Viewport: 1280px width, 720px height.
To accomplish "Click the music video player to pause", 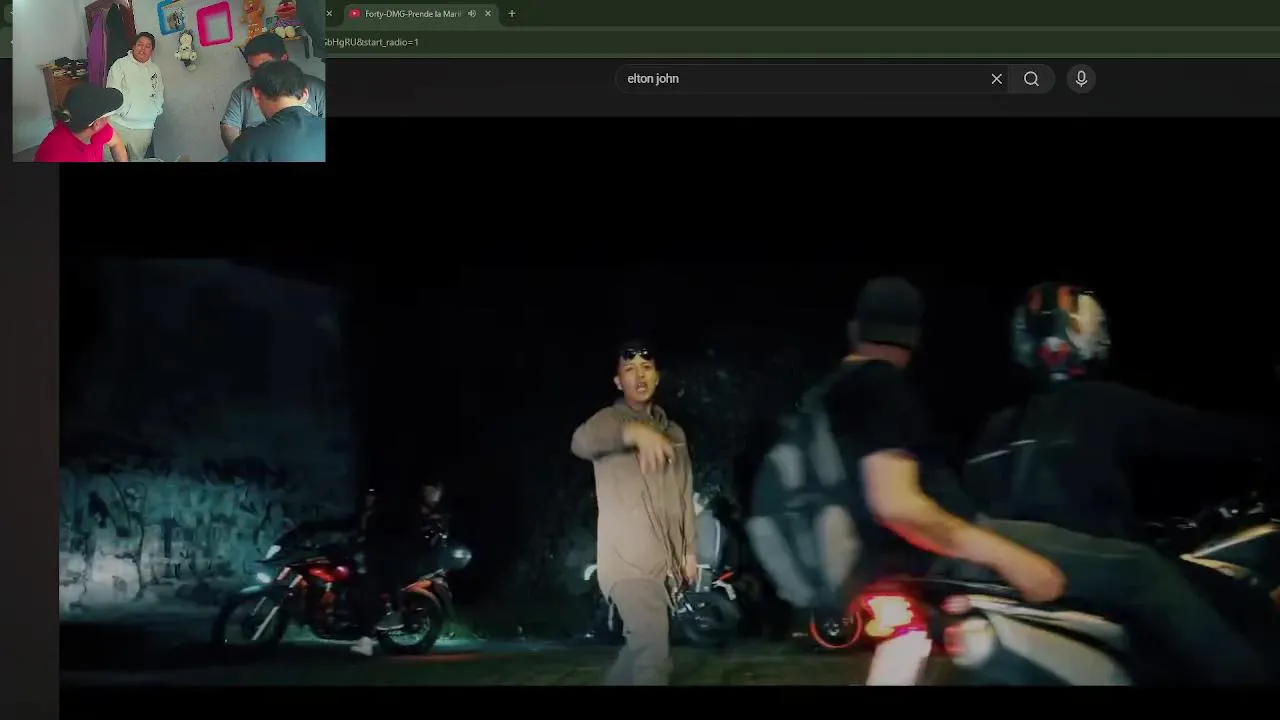I will click(669, 400).
